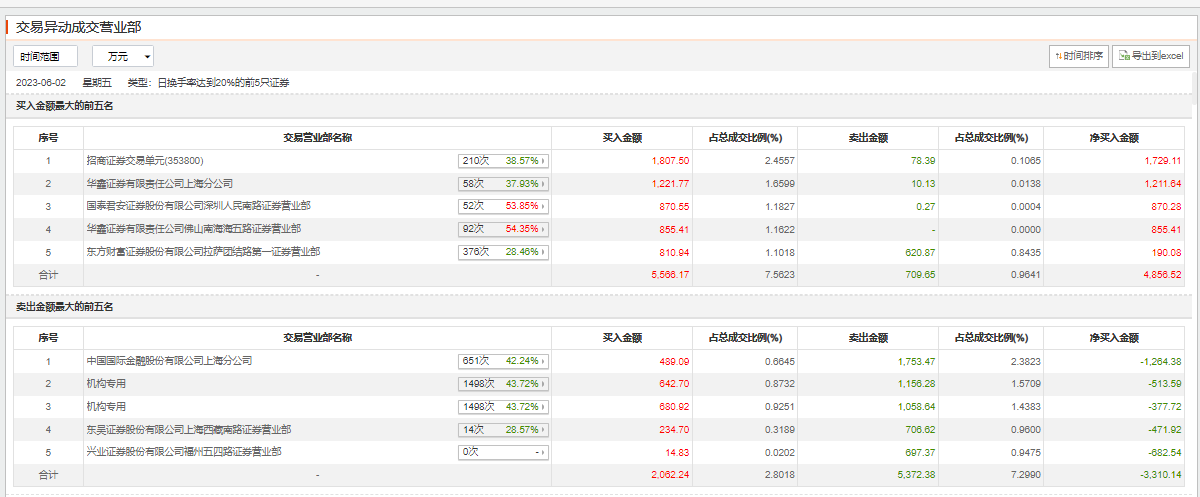Open the 376次 28.46% badge for 东方财富
Viewport: 1200px width, 497px height.
coord(504,252)
